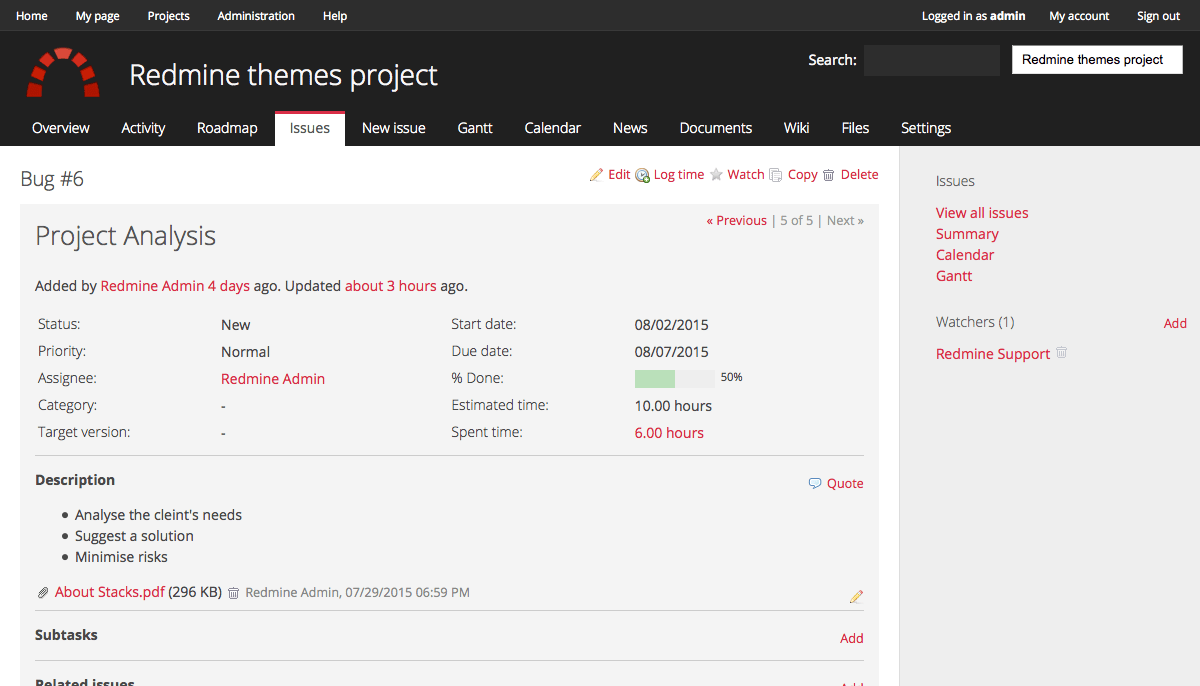Switch to the Calendar tab
The width and height of the screenshot is (1200, 686).
click(x=553, y=128)
